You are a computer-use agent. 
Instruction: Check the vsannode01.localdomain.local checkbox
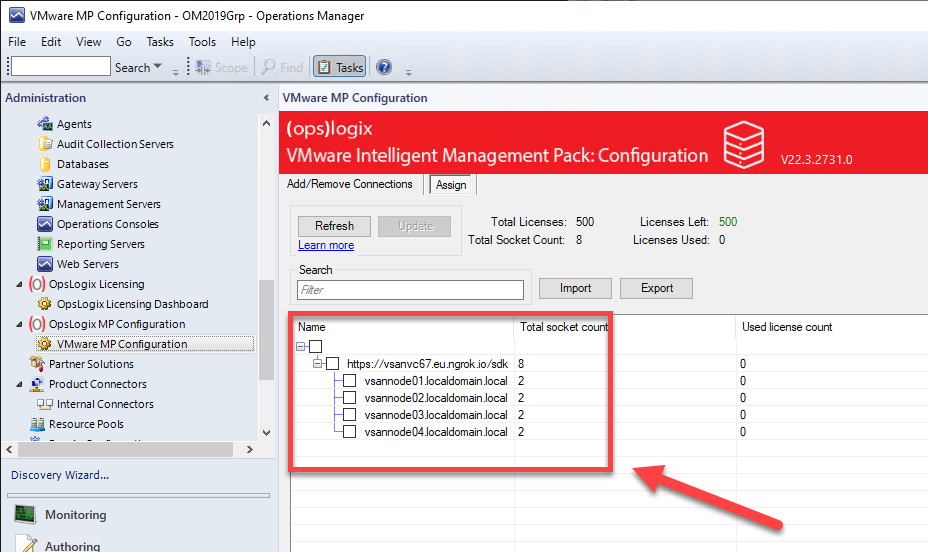tap(350, 380)
